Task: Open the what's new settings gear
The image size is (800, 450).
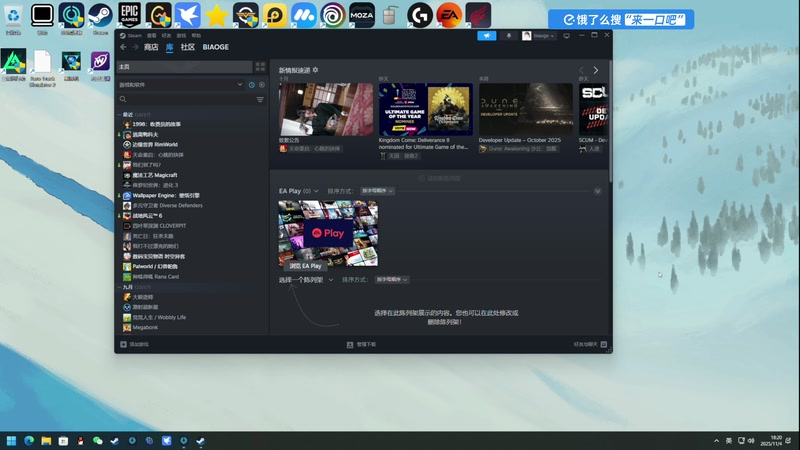Action: (x=315, y=70)
